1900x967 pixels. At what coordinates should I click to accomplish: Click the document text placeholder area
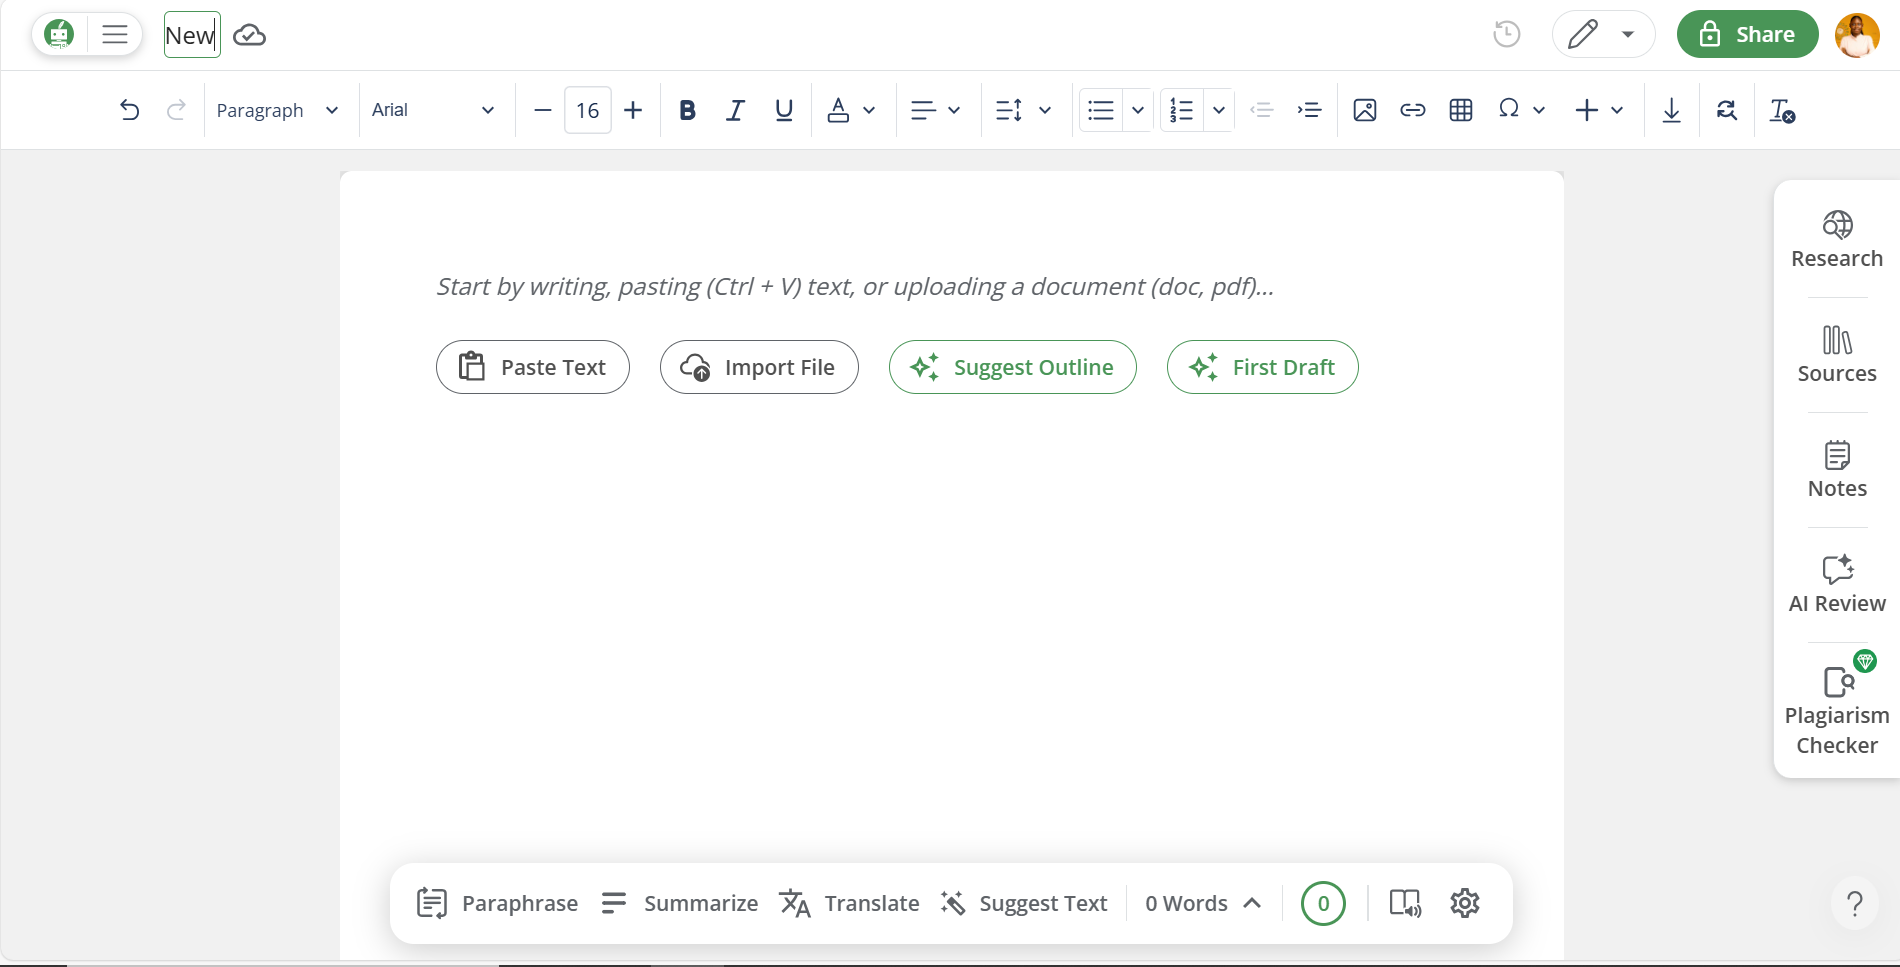pos(855,287)
